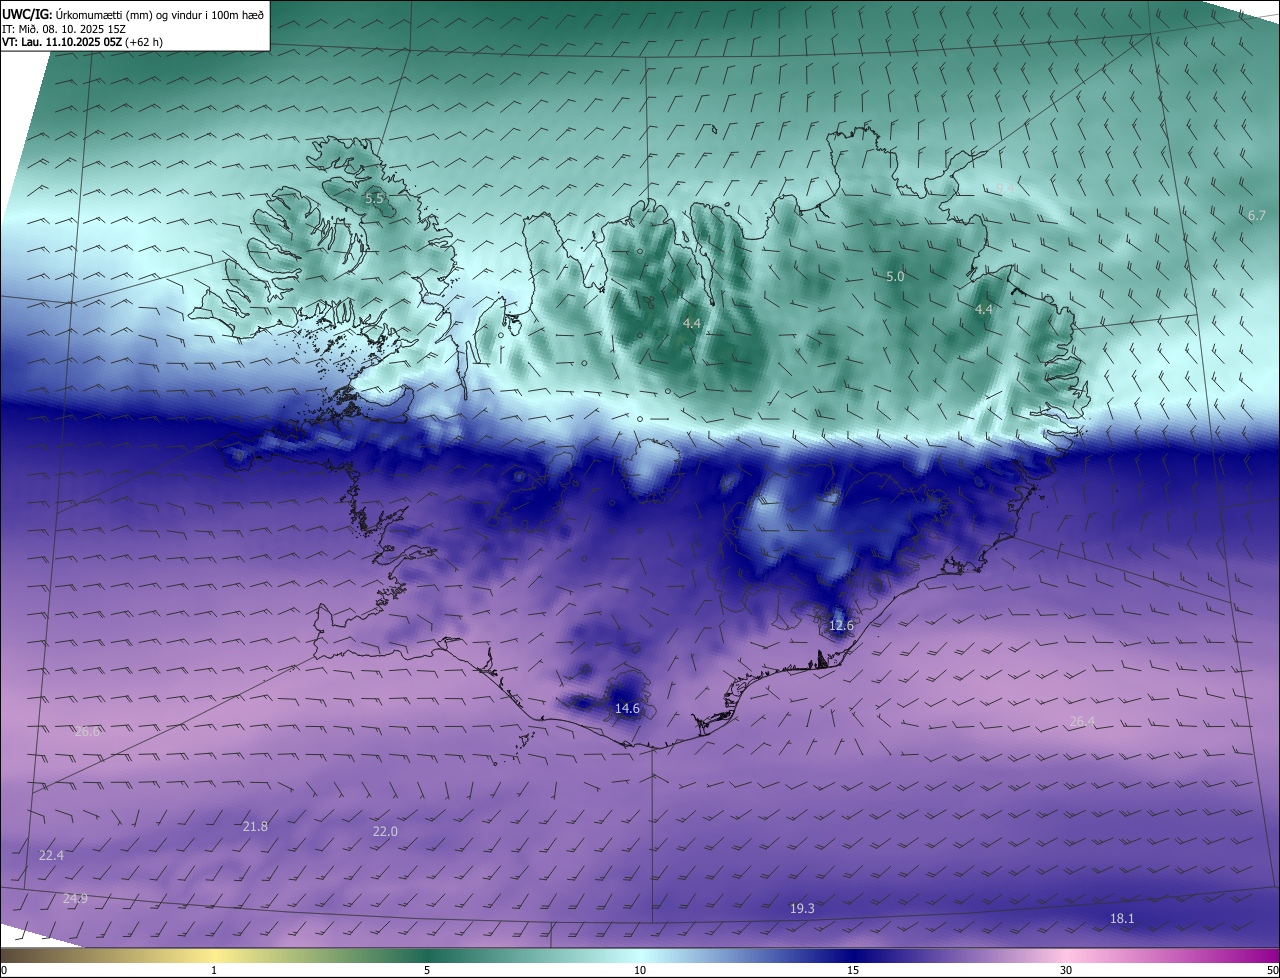1280x978 pixels.
Task: Click the colorbar tick label 0
Action: coord(4,970)
